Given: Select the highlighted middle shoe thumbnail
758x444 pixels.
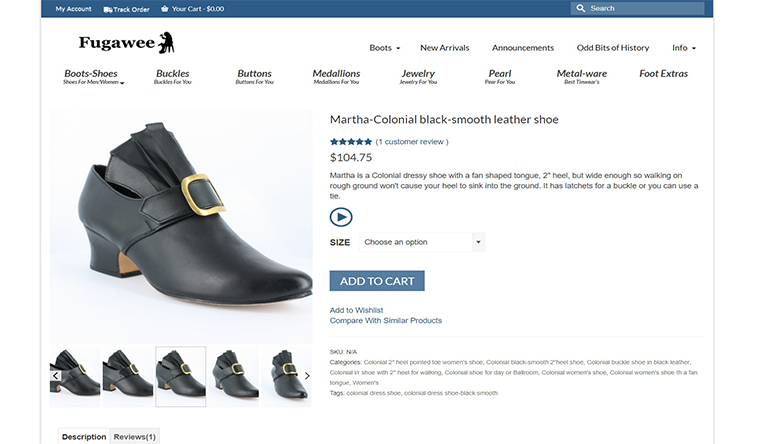Looking at the screenshot, I should pos(181,376).
